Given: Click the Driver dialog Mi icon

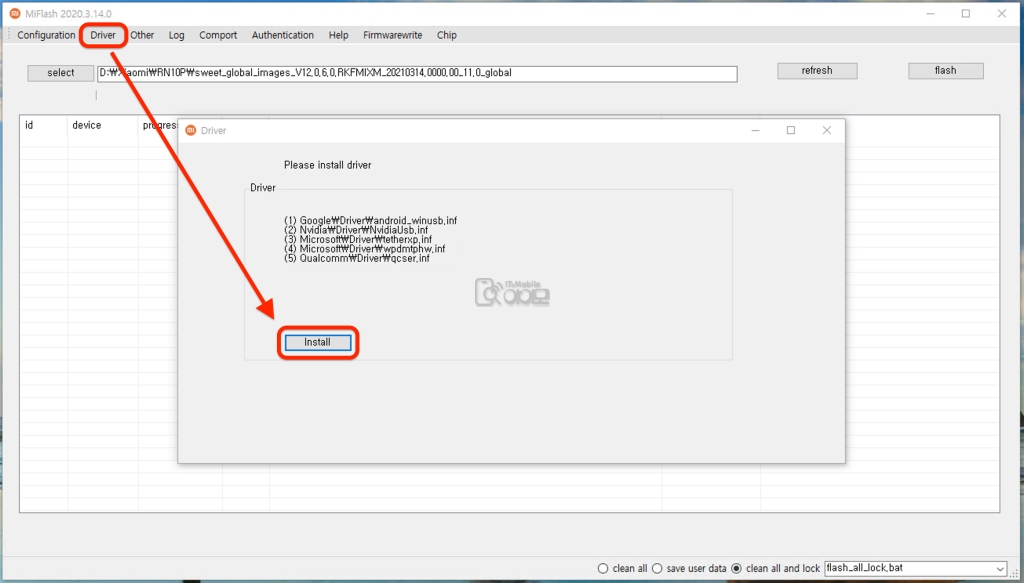Looking at the screenshot, I should coord(191,131).
